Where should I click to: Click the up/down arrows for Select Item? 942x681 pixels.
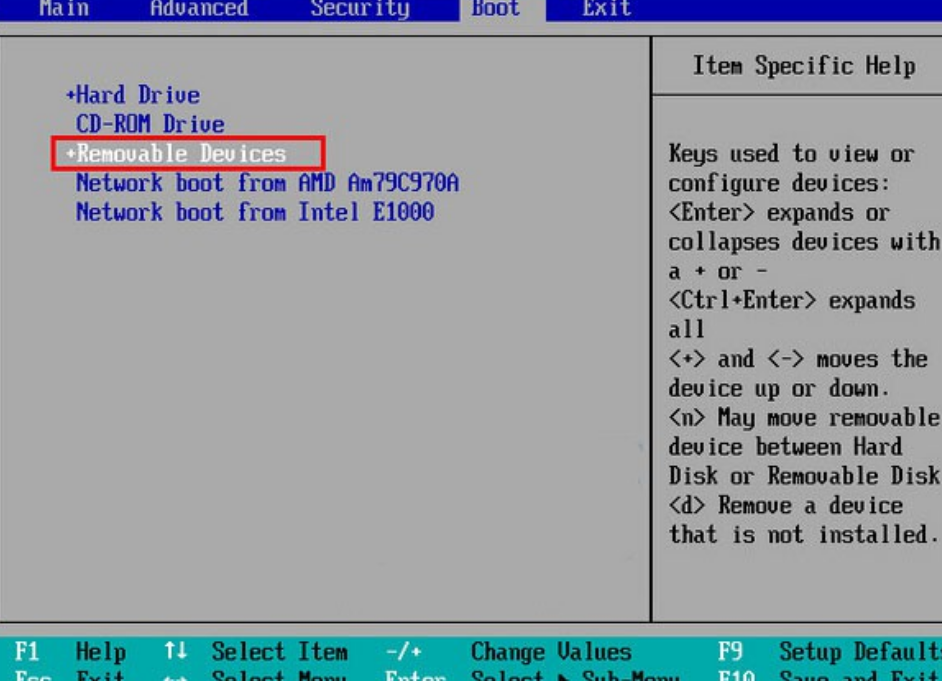[175, 653]
